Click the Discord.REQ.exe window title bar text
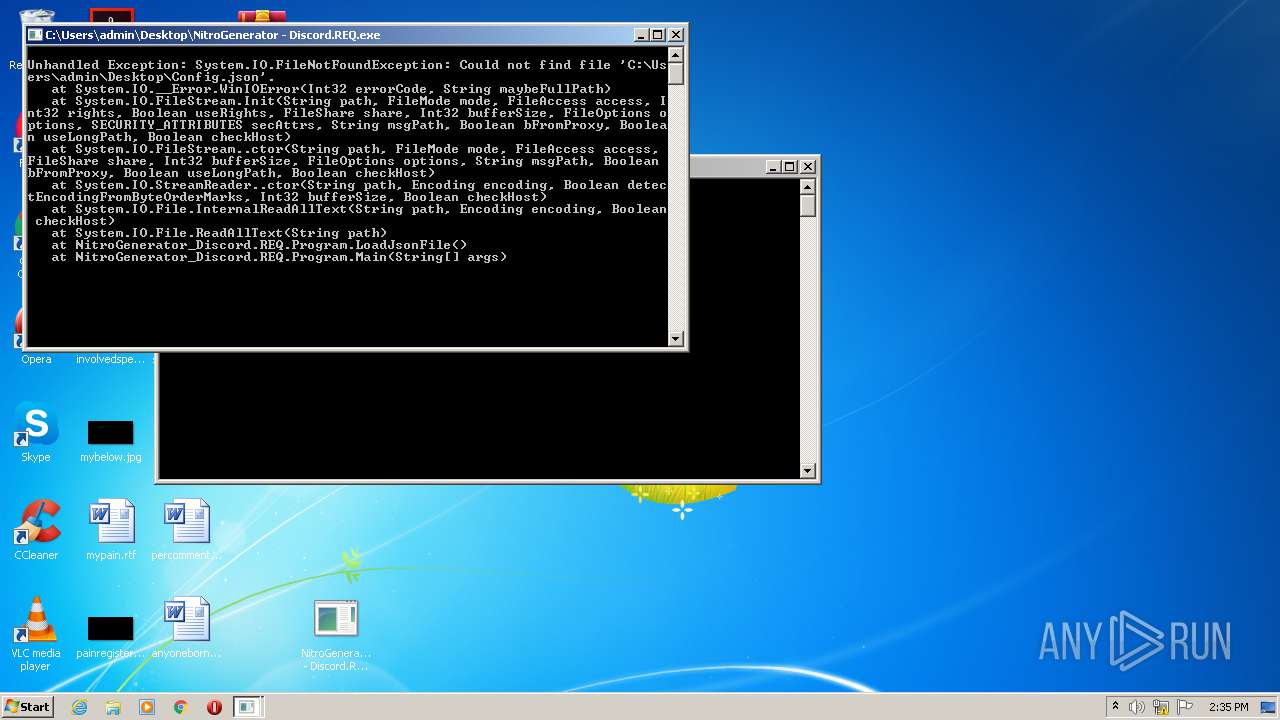1280x720 pixels. pyautogui.click(x=212, y=35)
